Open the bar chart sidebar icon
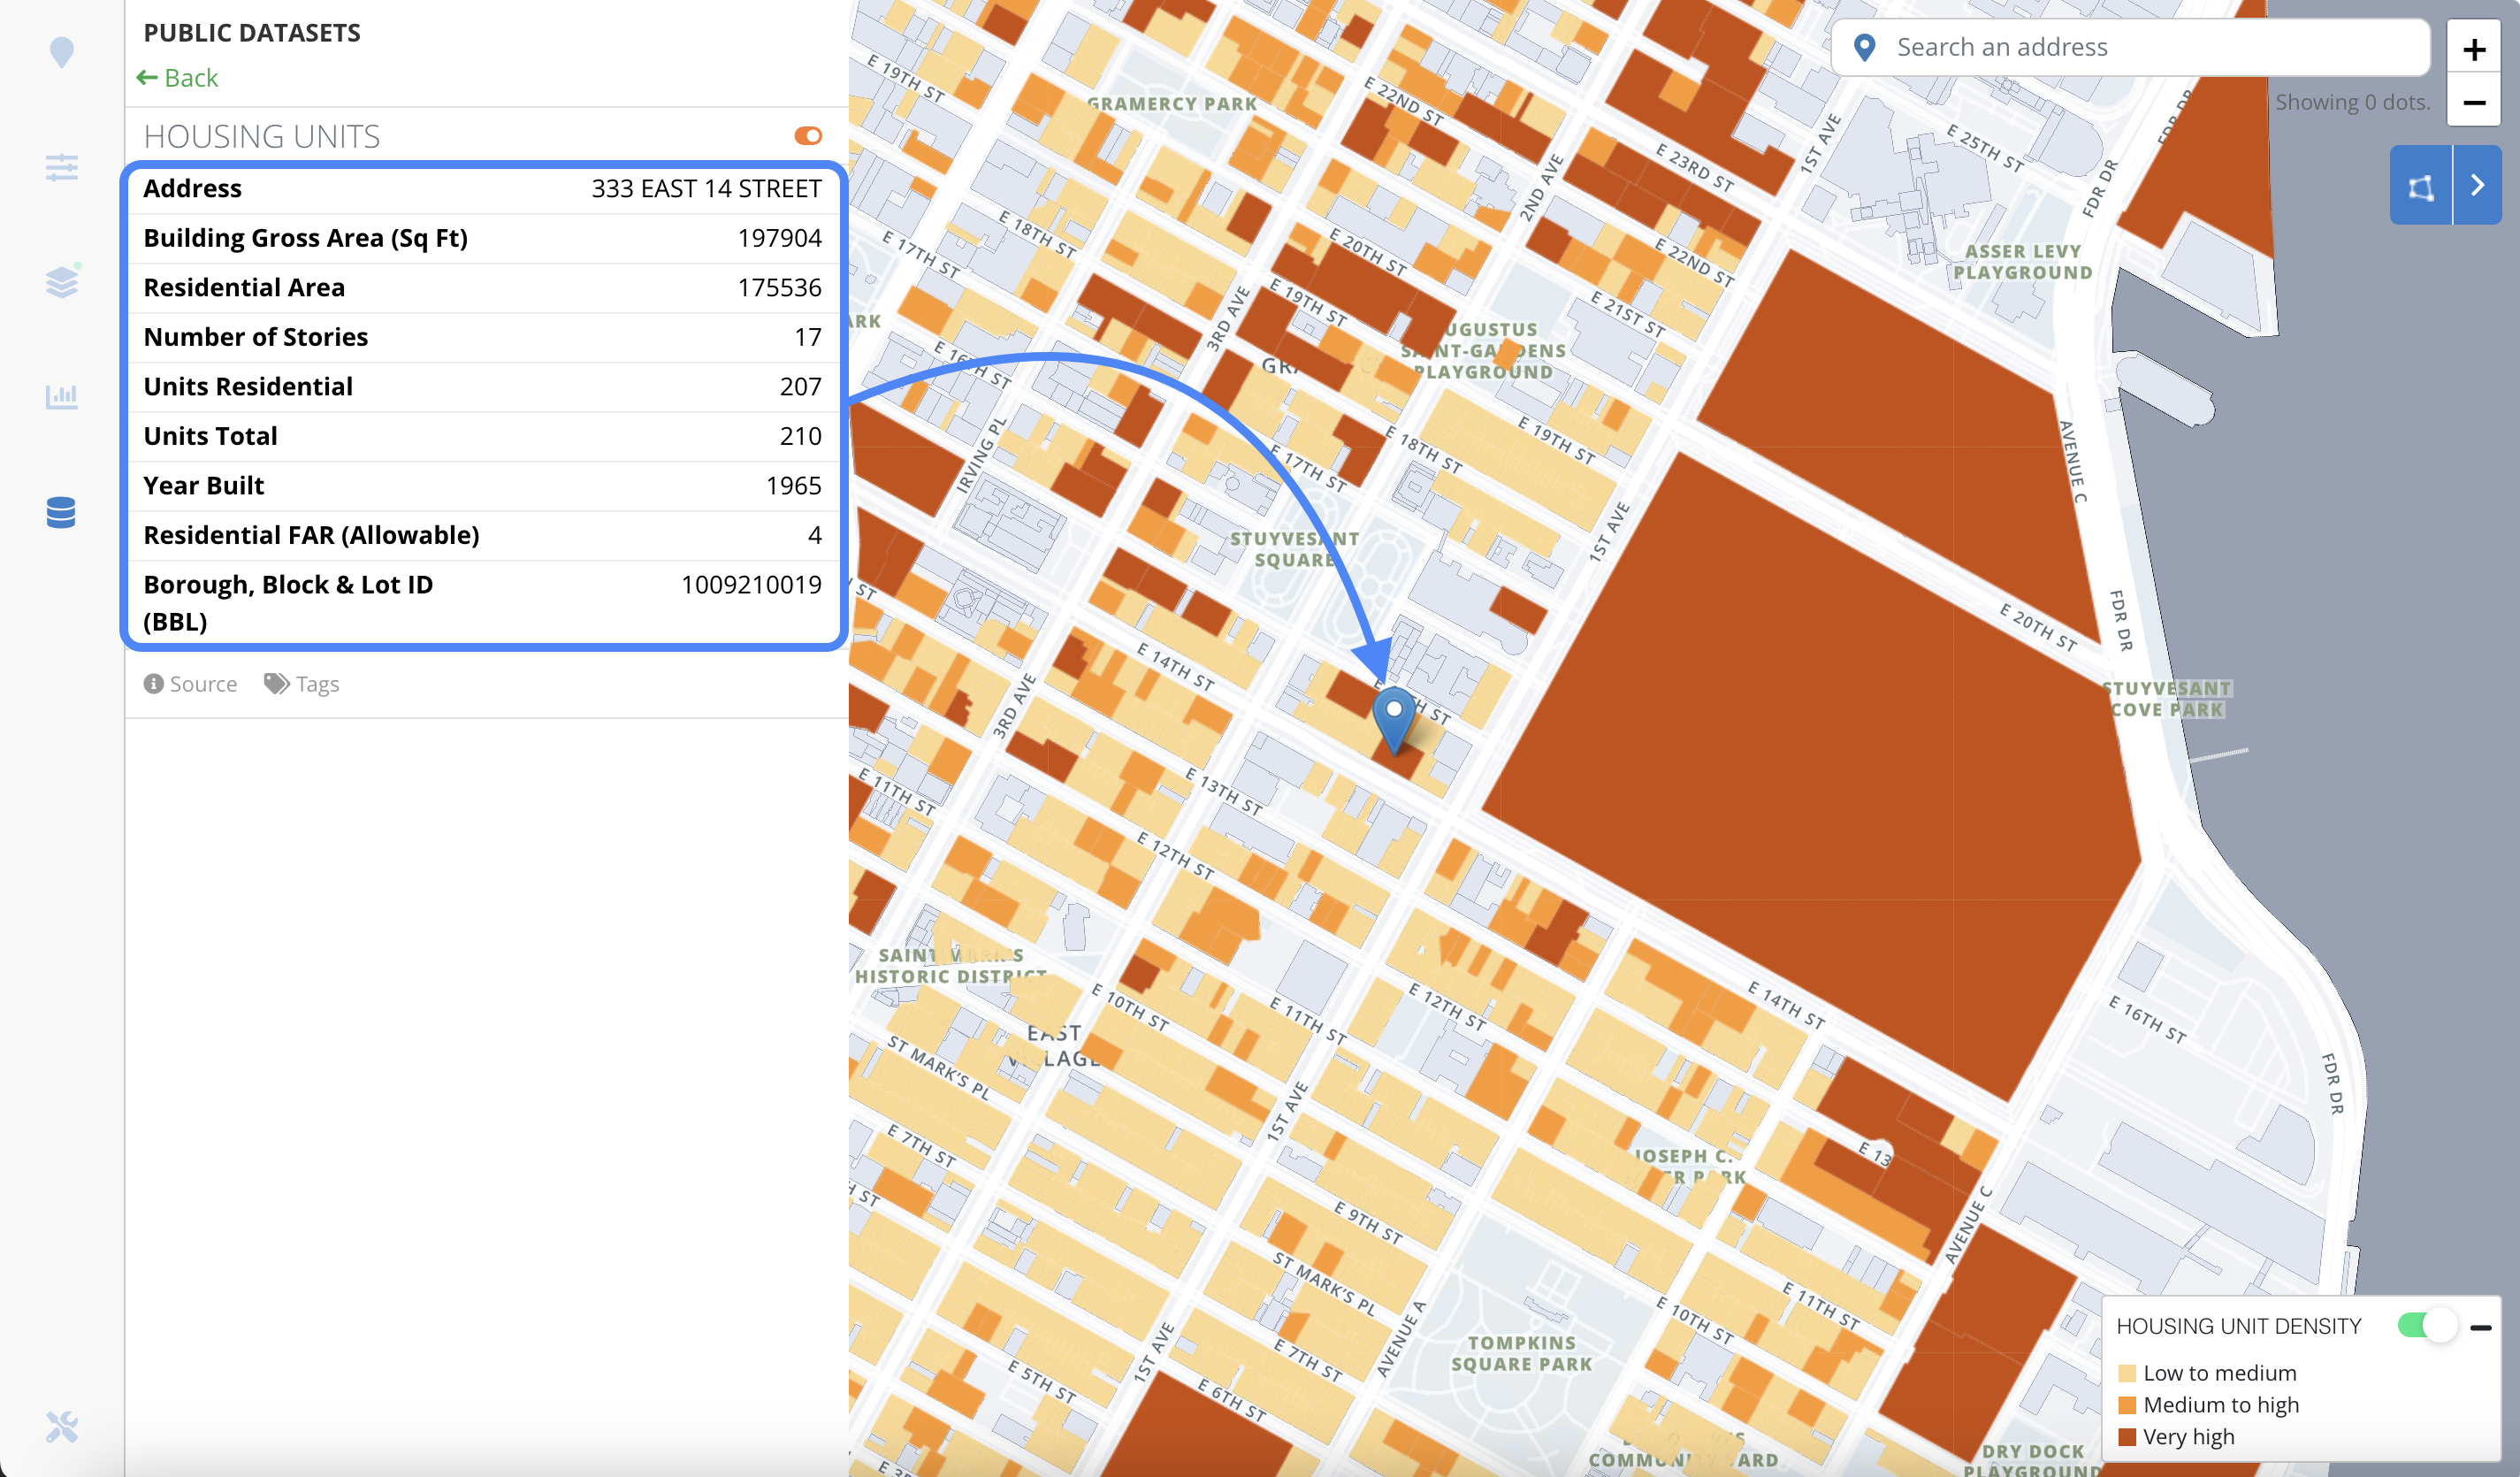Image resolution: width=2520 pixels, height=1477 pixels. pos(62,396)
